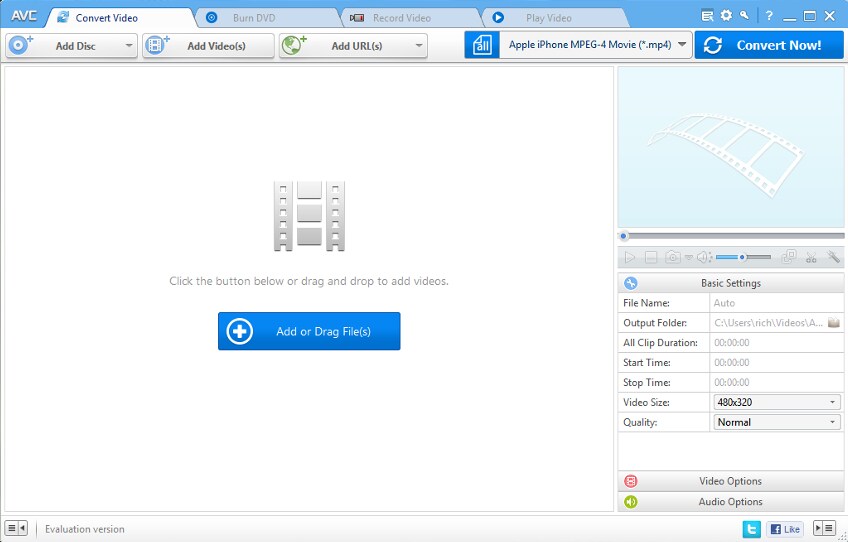This screenshot has height=542, width=848.
Task: Switch to the Record Video tab
Action: point(401,18)
